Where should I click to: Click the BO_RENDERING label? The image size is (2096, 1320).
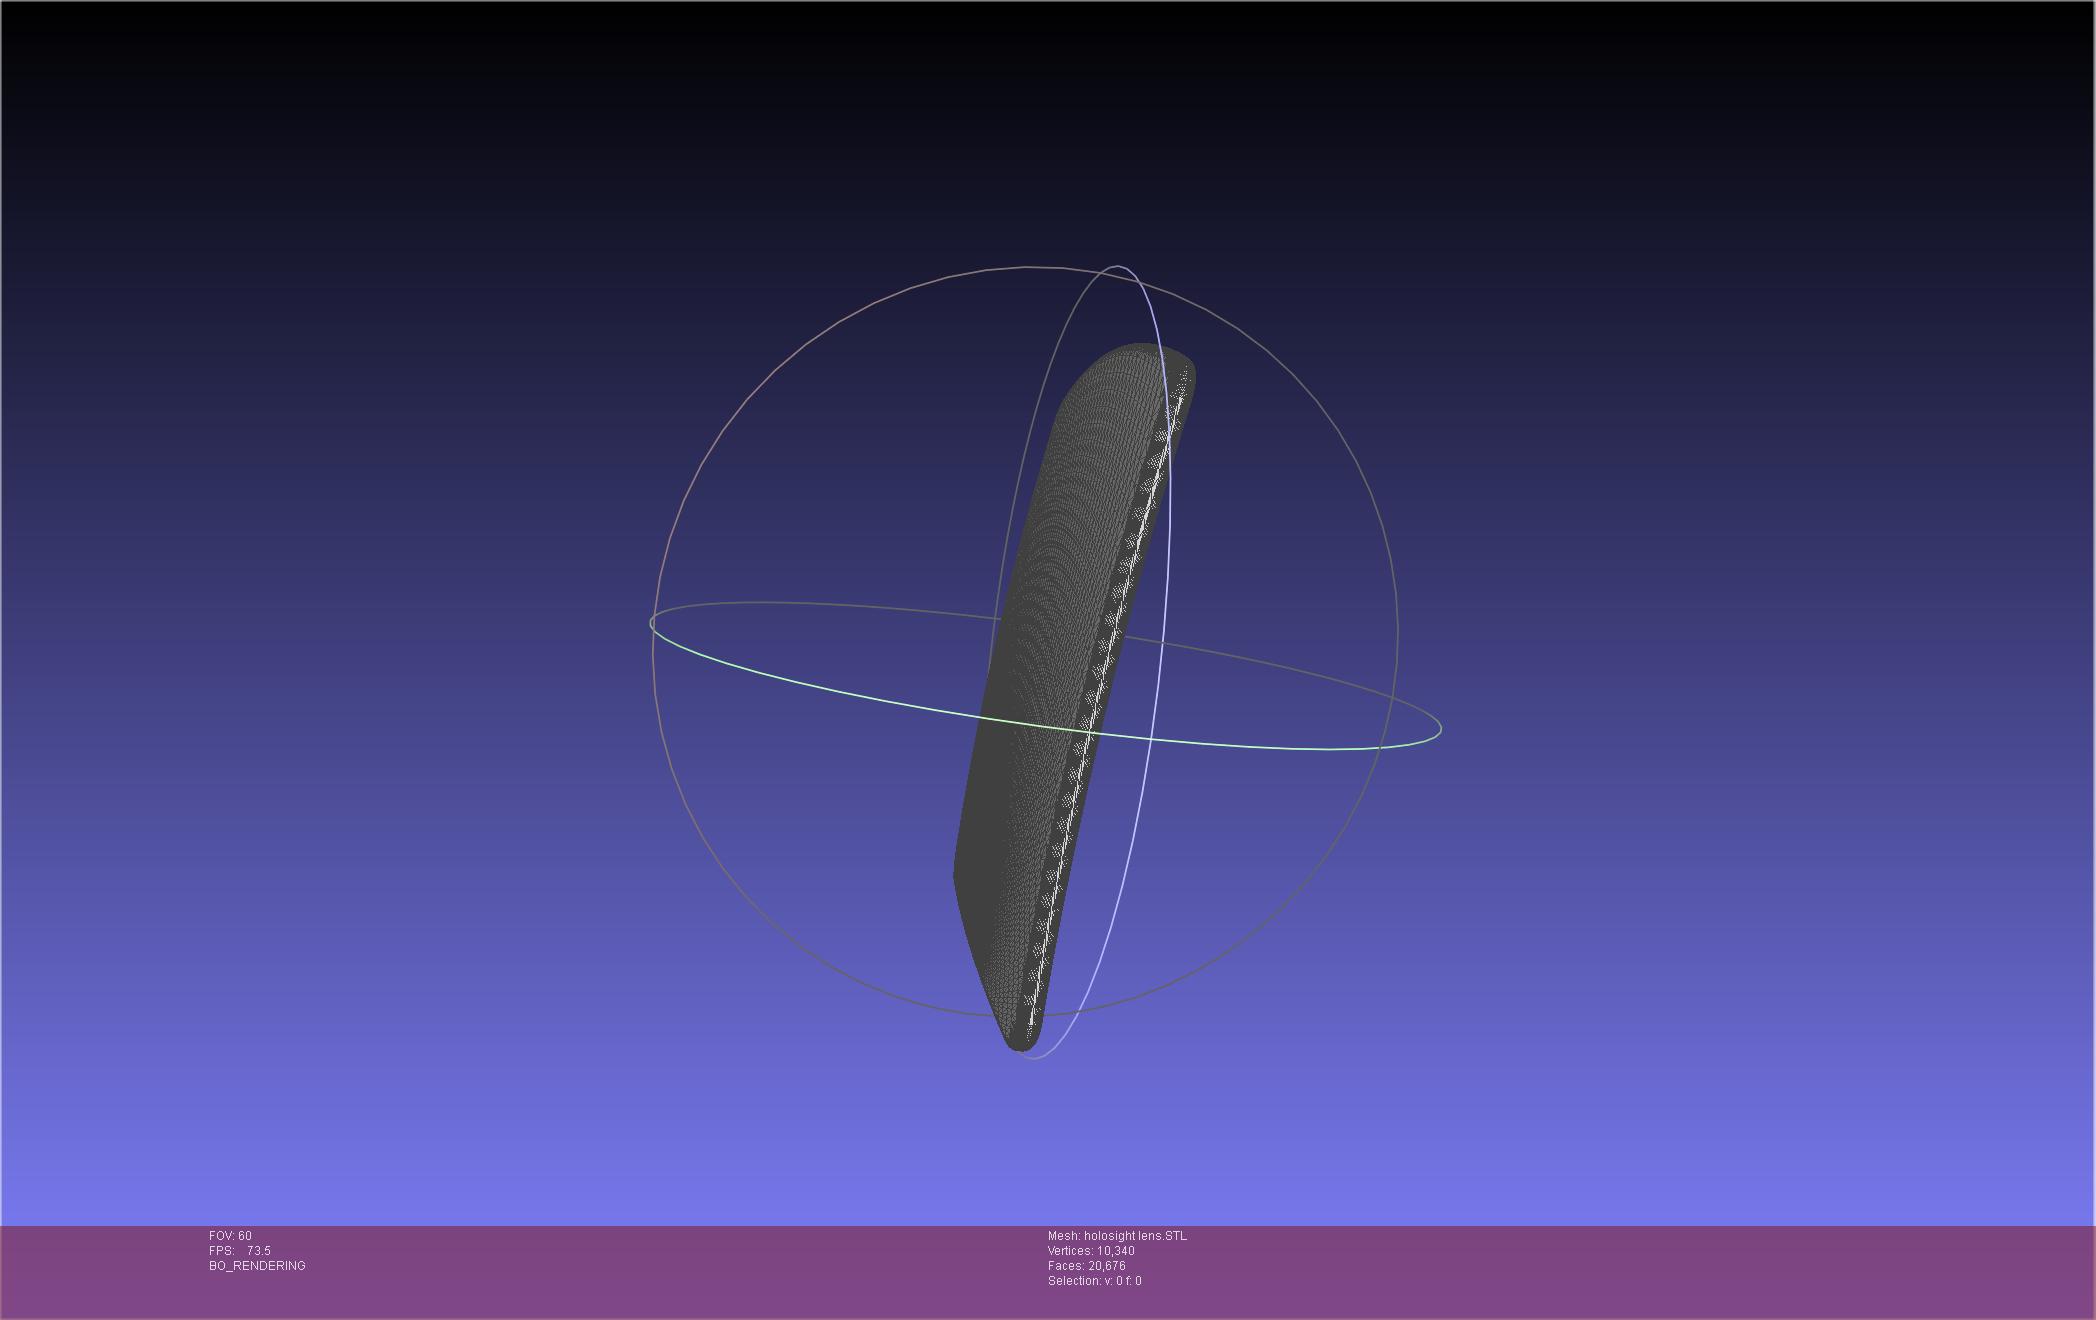click(257, 1266)
